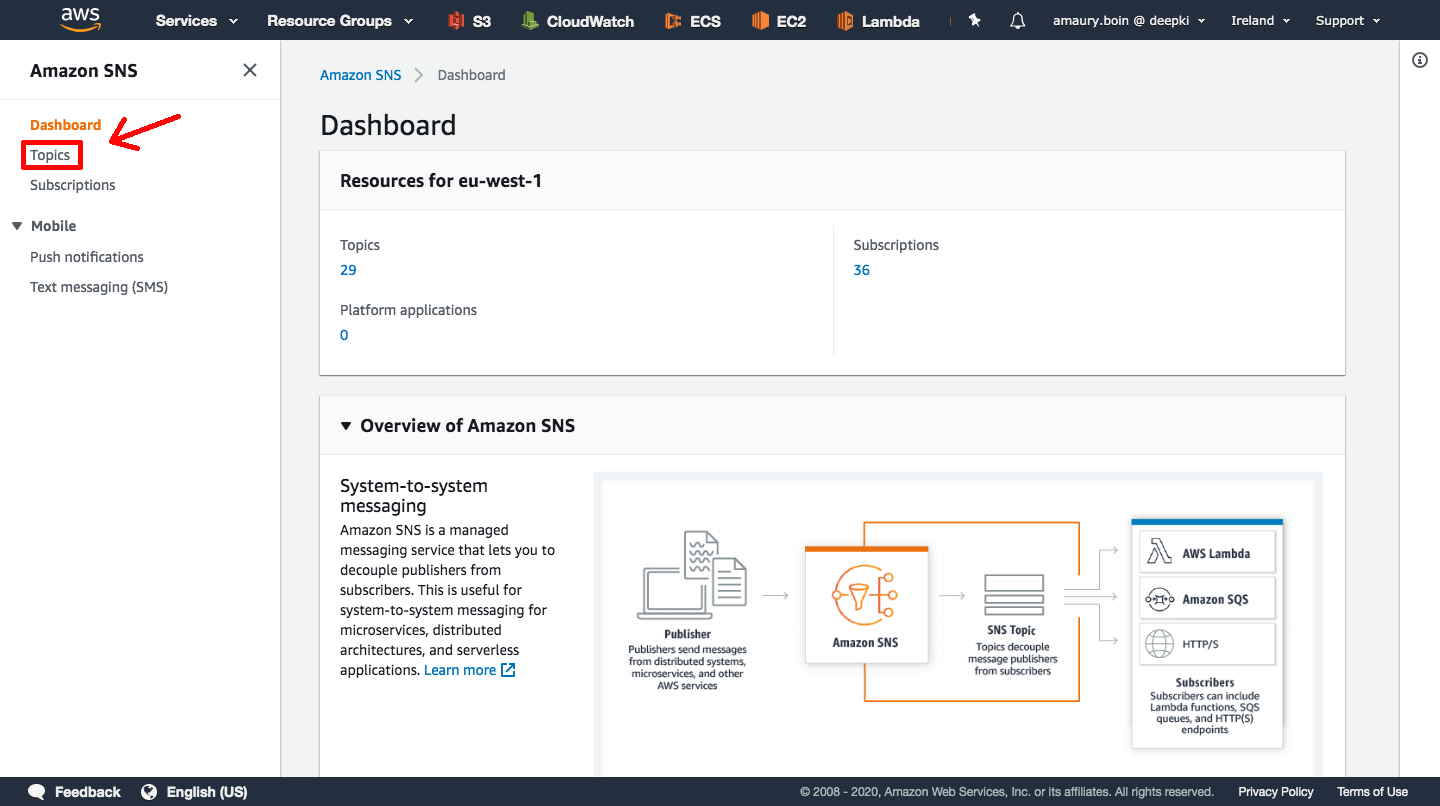This screenshot has height=806, width=1440.
Task: Collapse the Overview of Amazon SNS section
Action: pyautogui.click(x=346, y=426)
